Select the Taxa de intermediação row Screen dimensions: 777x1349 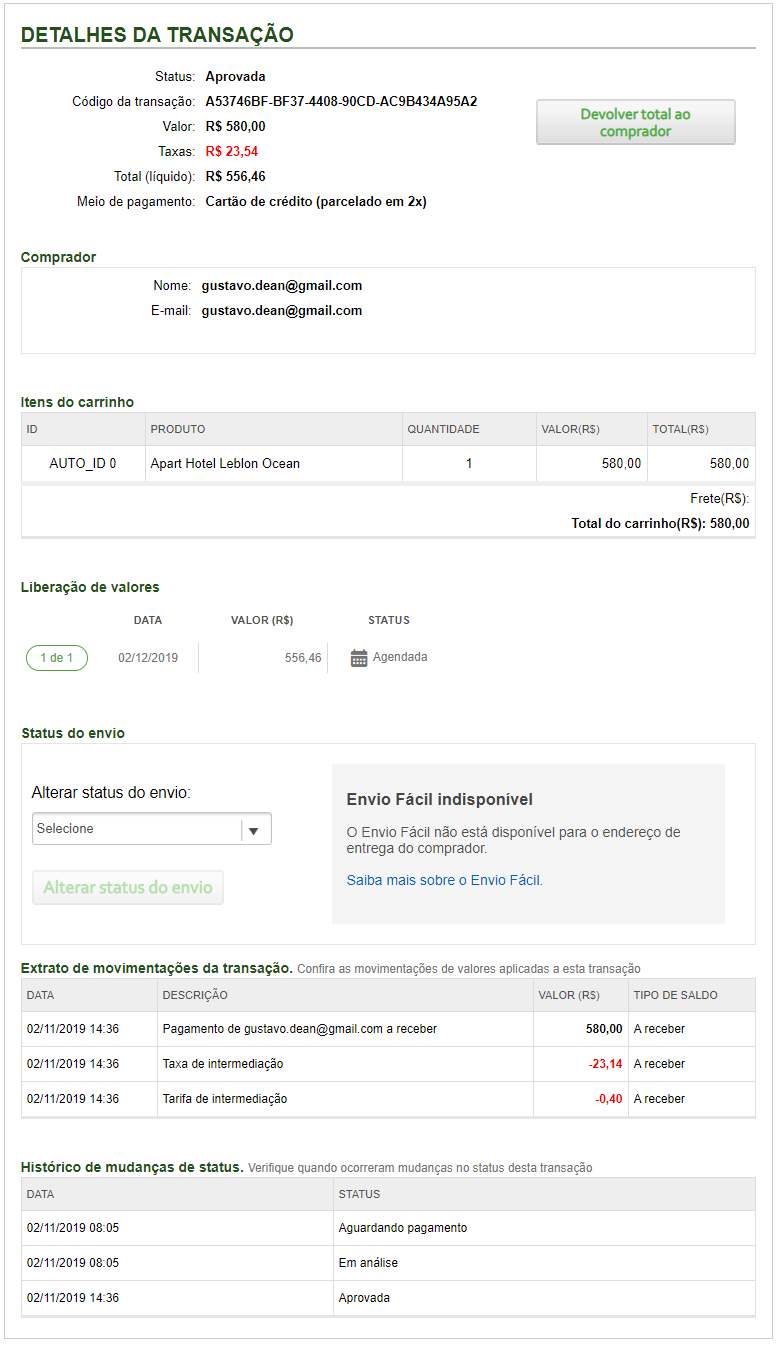(223, 1064)
